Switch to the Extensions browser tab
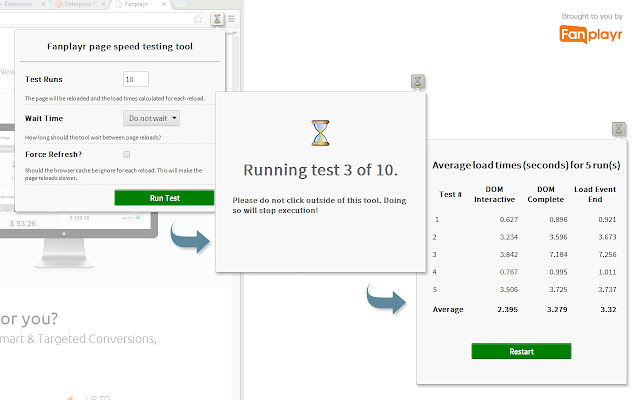The height and width of the screenshot is (400, 640). (x=18, y=4)
